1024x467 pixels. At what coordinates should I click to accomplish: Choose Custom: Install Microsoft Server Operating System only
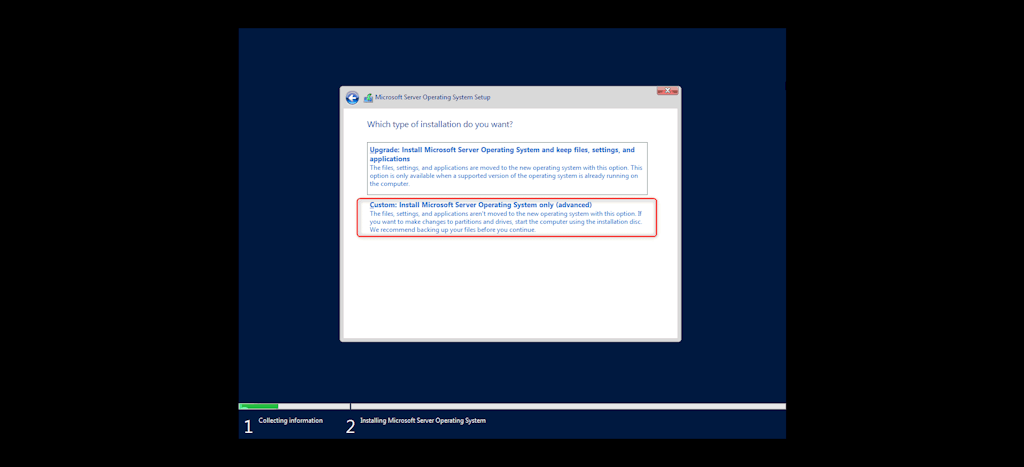pyautogui.click(x=481, y=204)
